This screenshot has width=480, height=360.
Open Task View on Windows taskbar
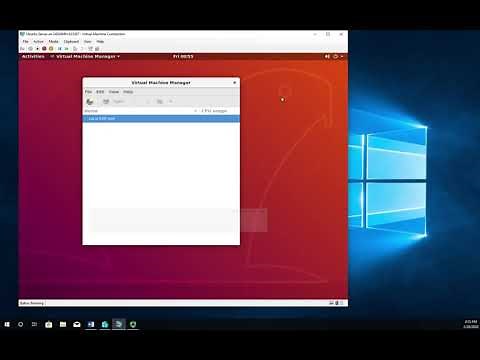(34, 324)
